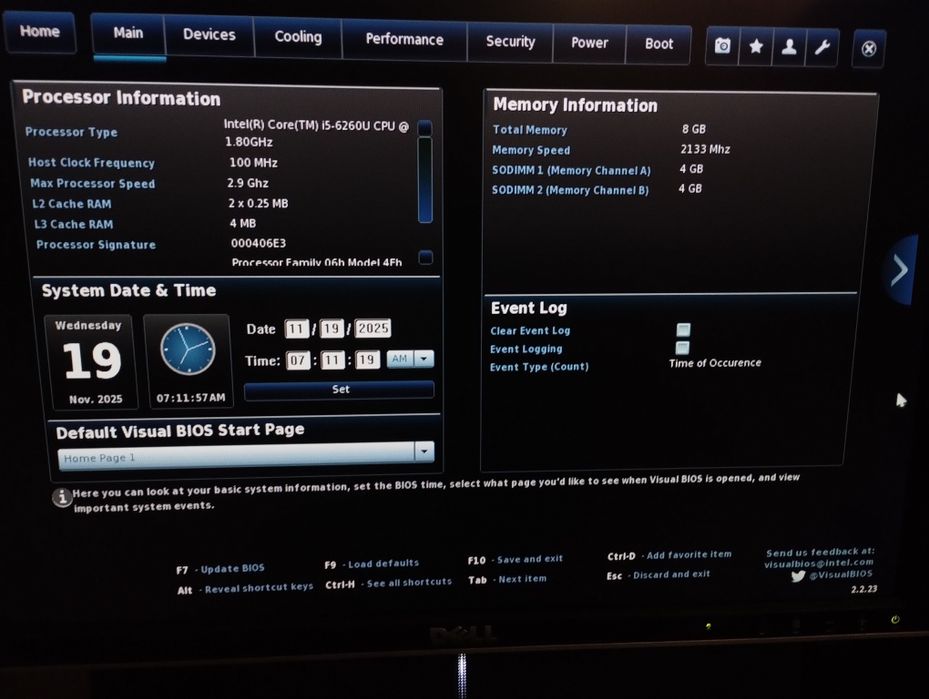Click the analog clock widget
This screenshot has height=699, width=929.
pyautogui.click(x=188, y=350)
